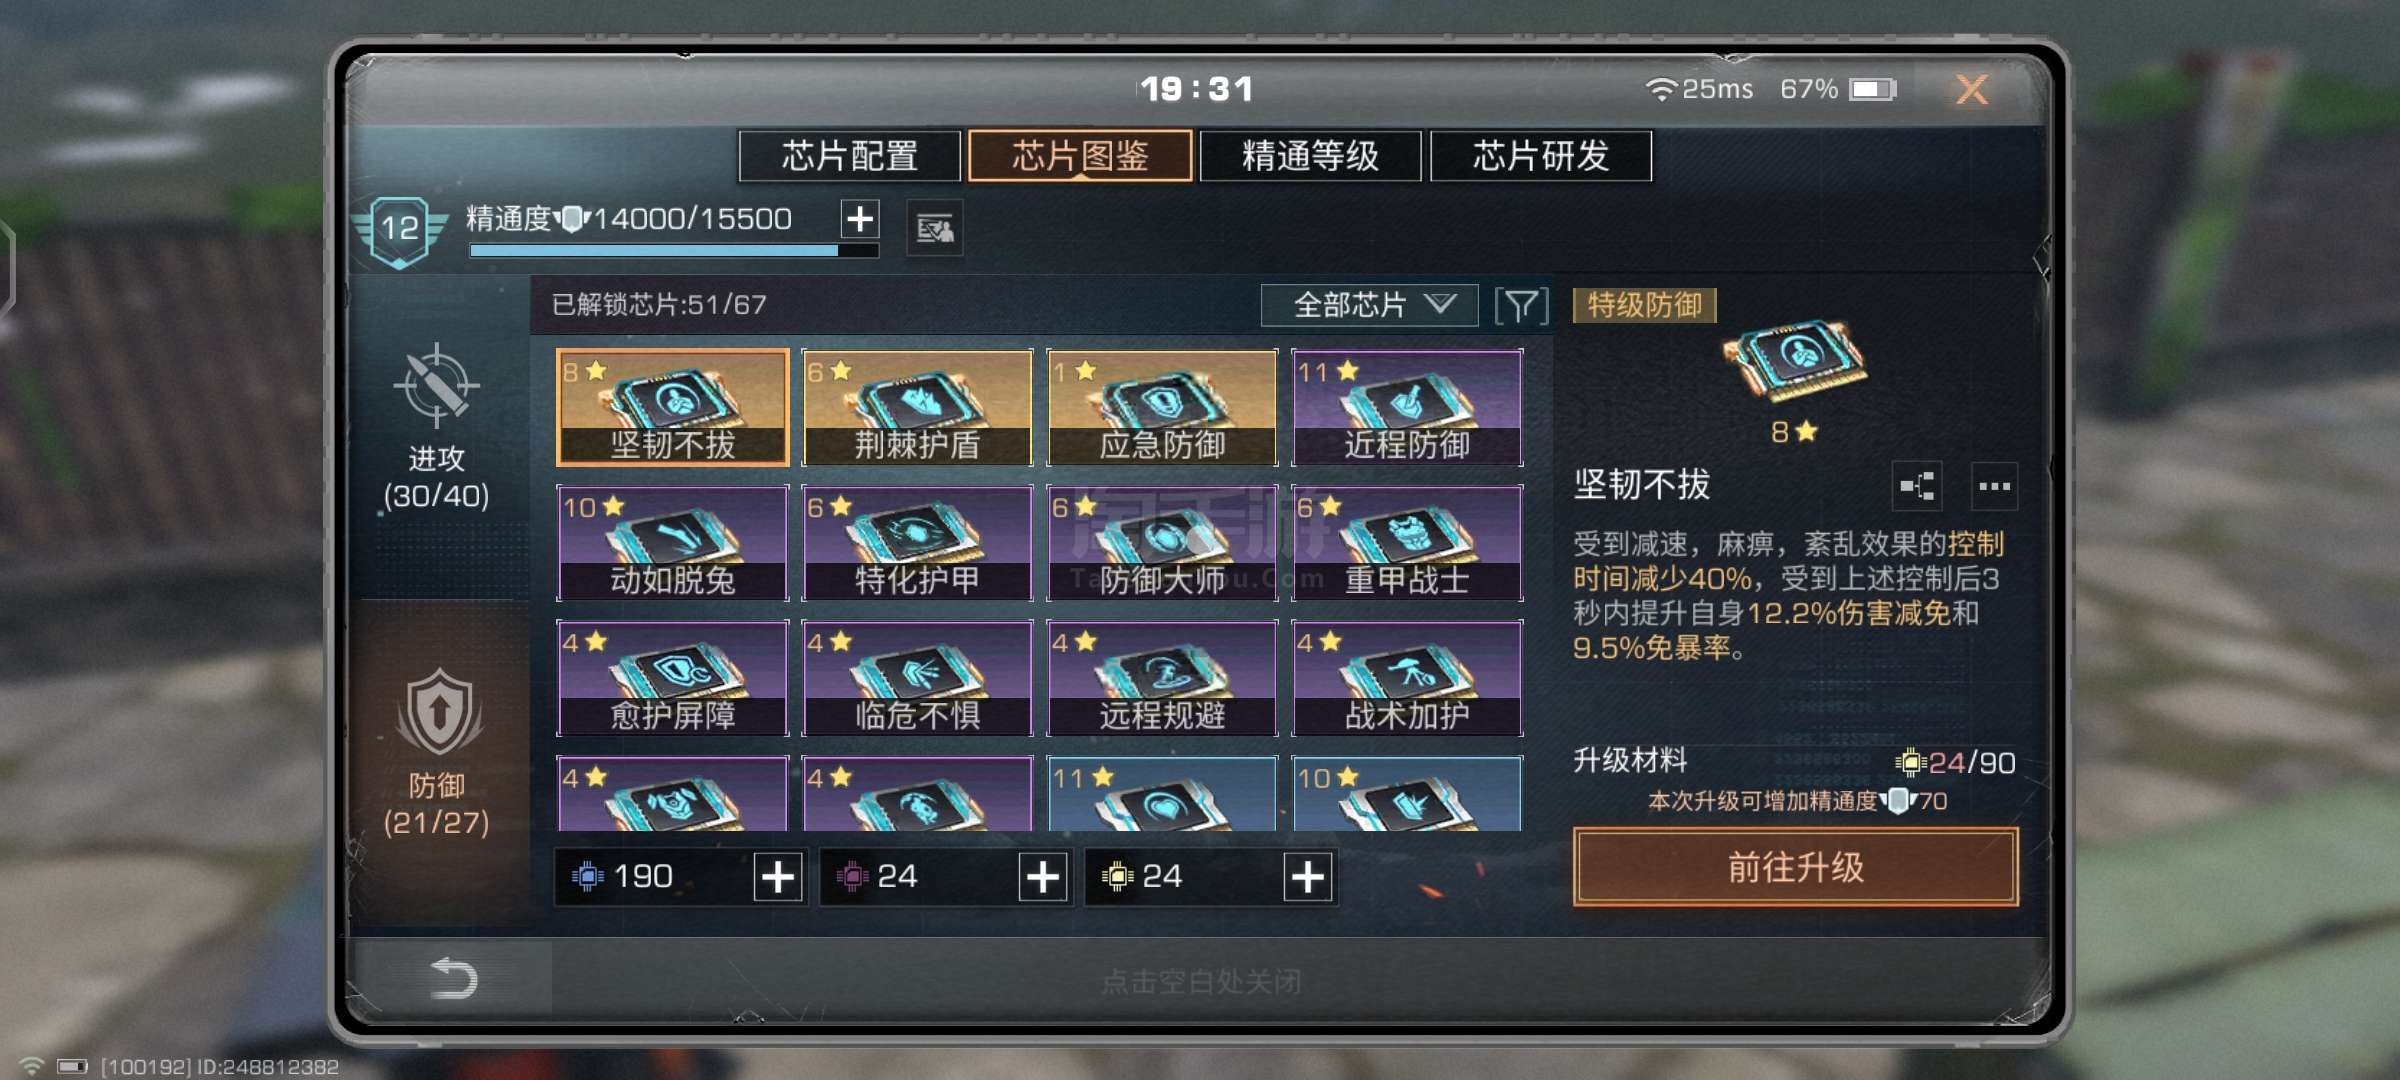
Task: Add mastery with the 精通度 plus button
Action: (x=860, y=218)
